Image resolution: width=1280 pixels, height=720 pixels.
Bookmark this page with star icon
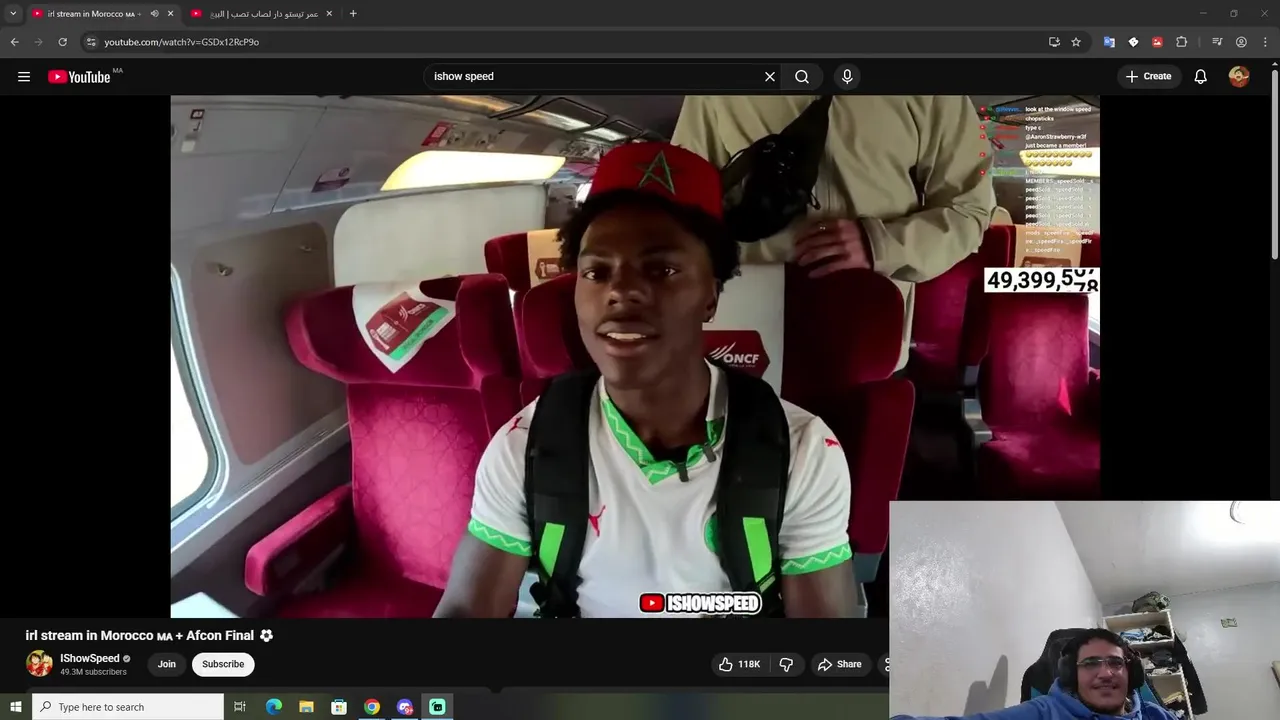coord(1076,42)
